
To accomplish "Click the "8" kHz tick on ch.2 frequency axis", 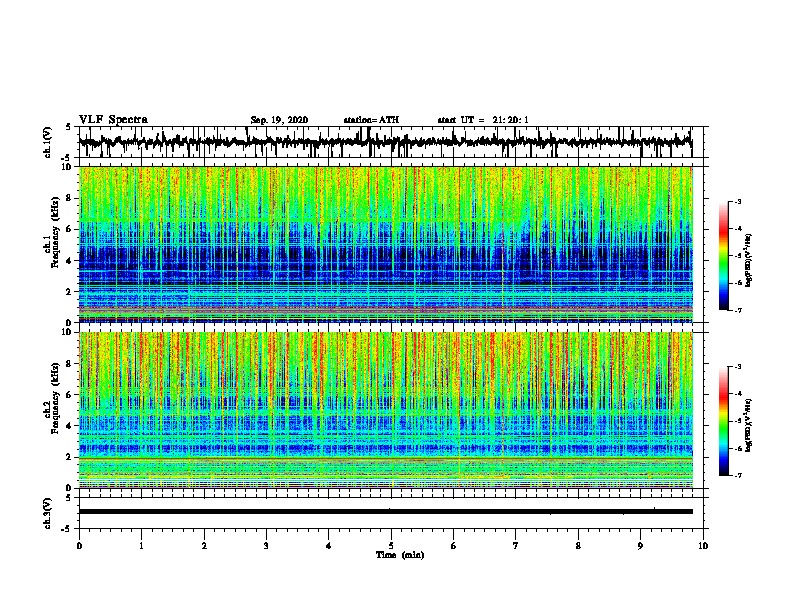I will (70, 364).
